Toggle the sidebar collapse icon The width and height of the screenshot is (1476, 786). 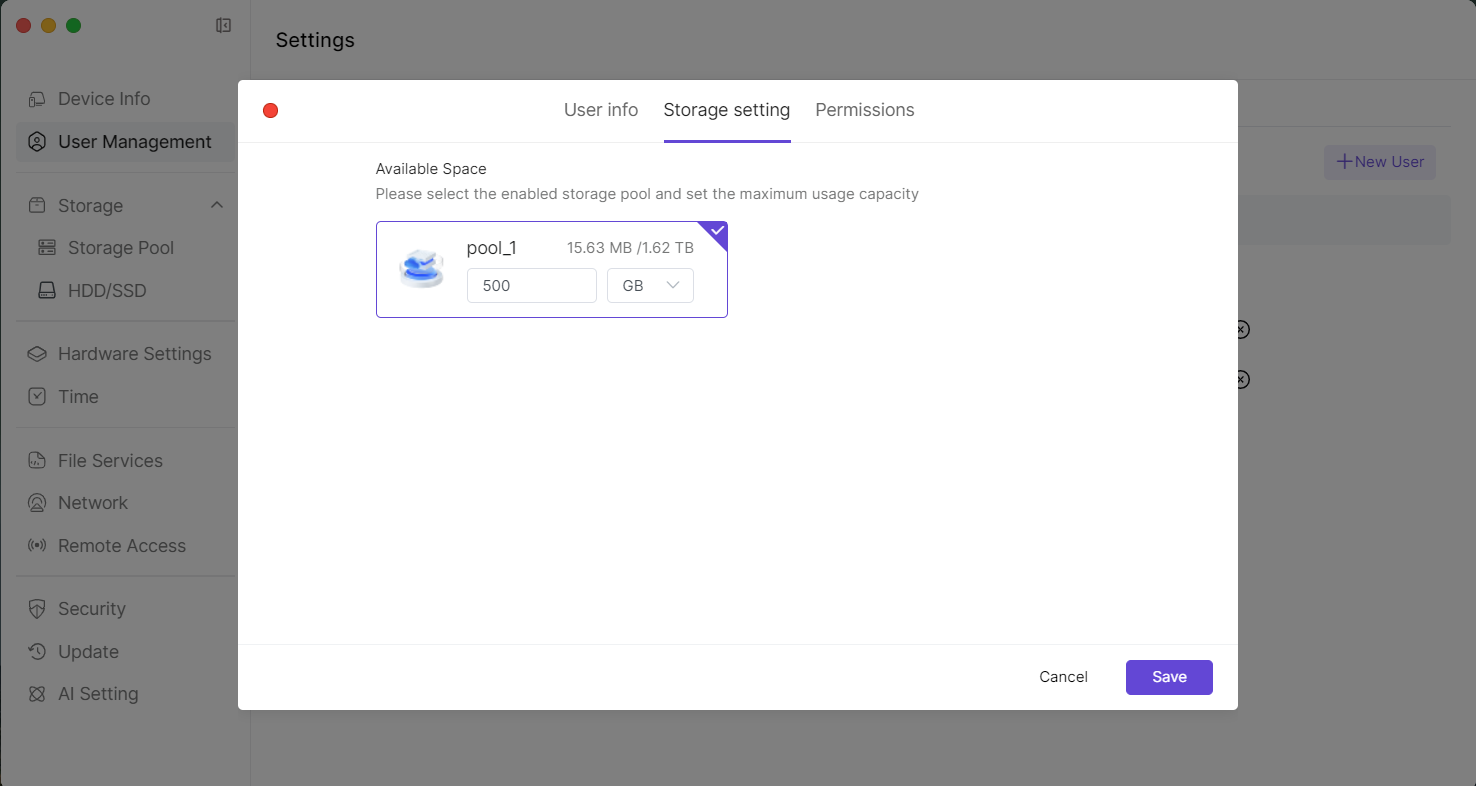(x=224, y=26)
